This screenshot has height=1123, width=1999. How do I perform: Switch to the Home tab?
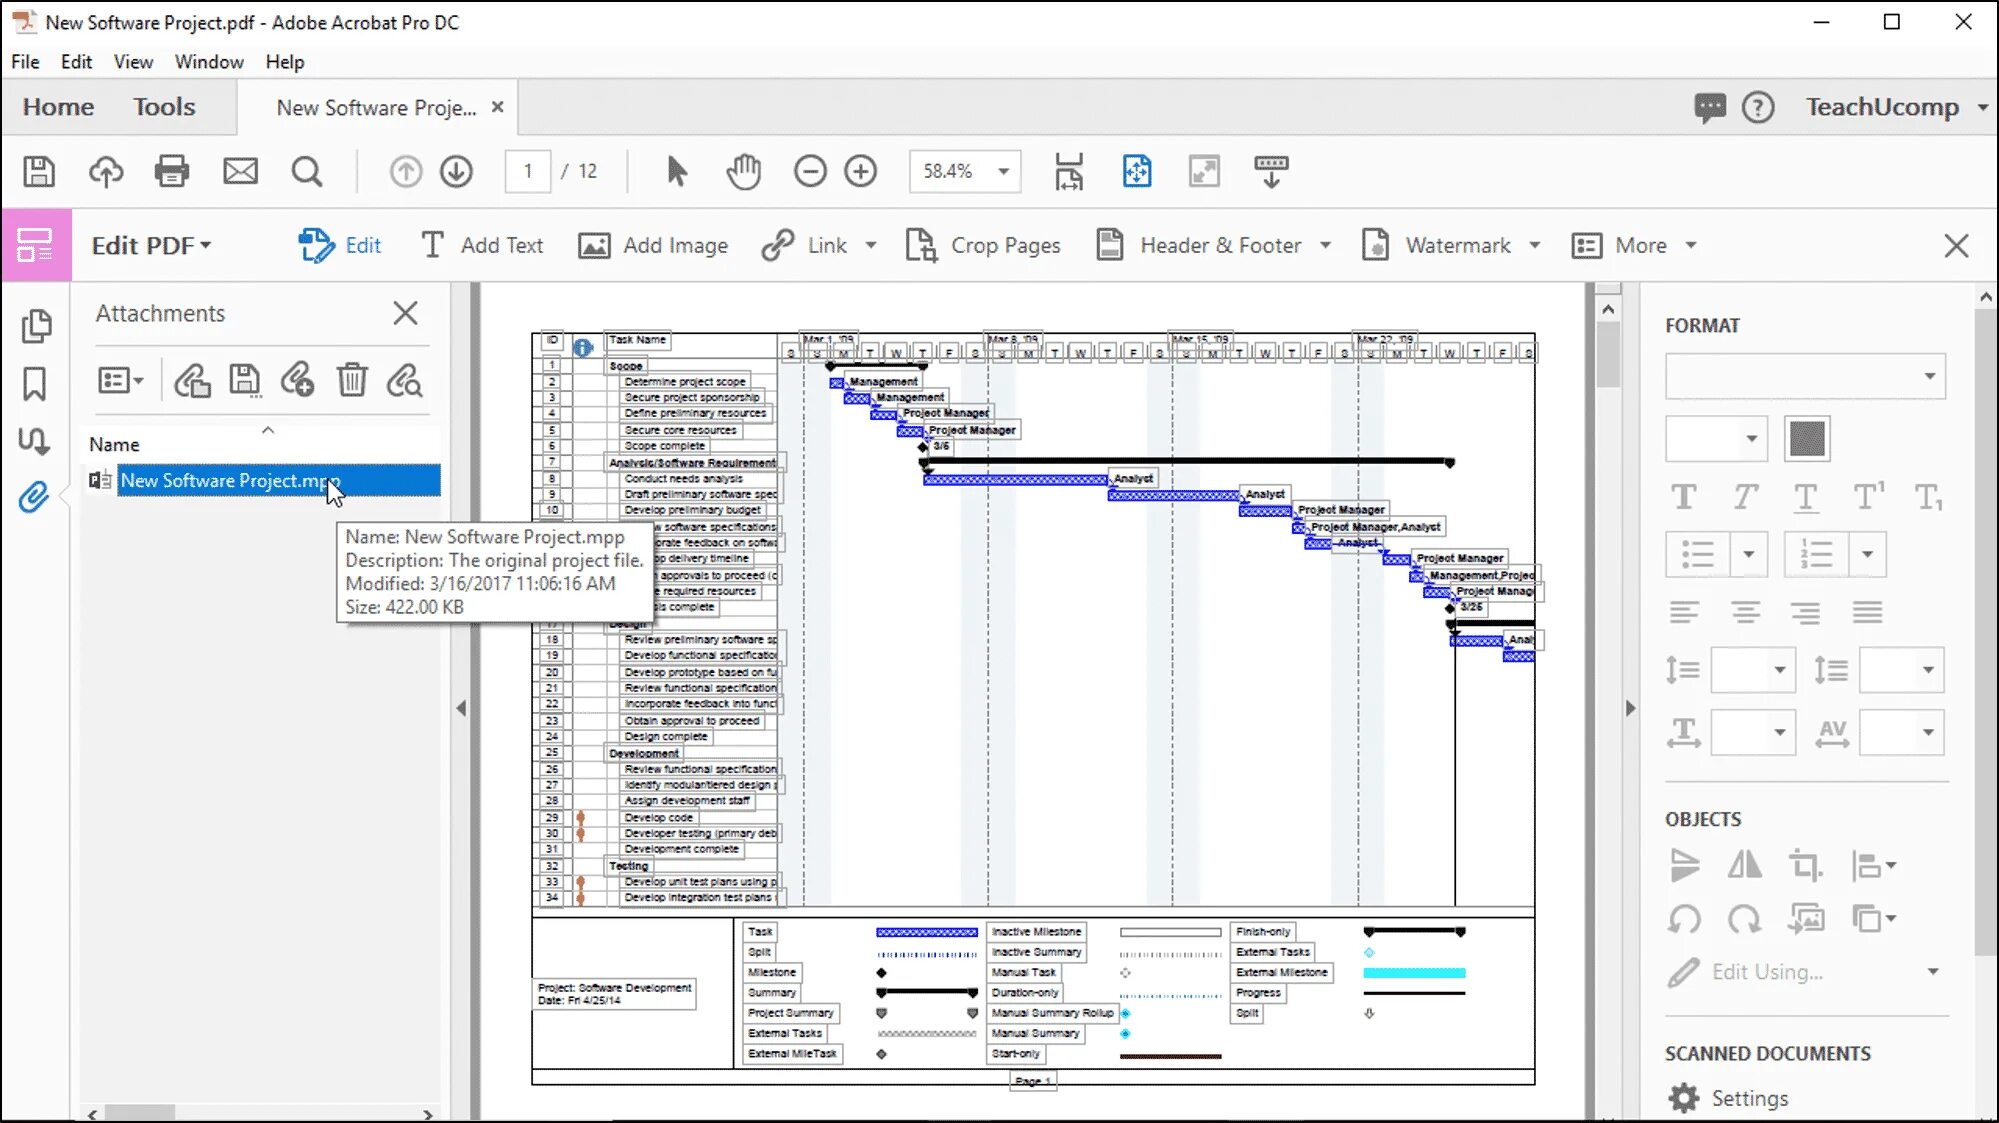57,106
